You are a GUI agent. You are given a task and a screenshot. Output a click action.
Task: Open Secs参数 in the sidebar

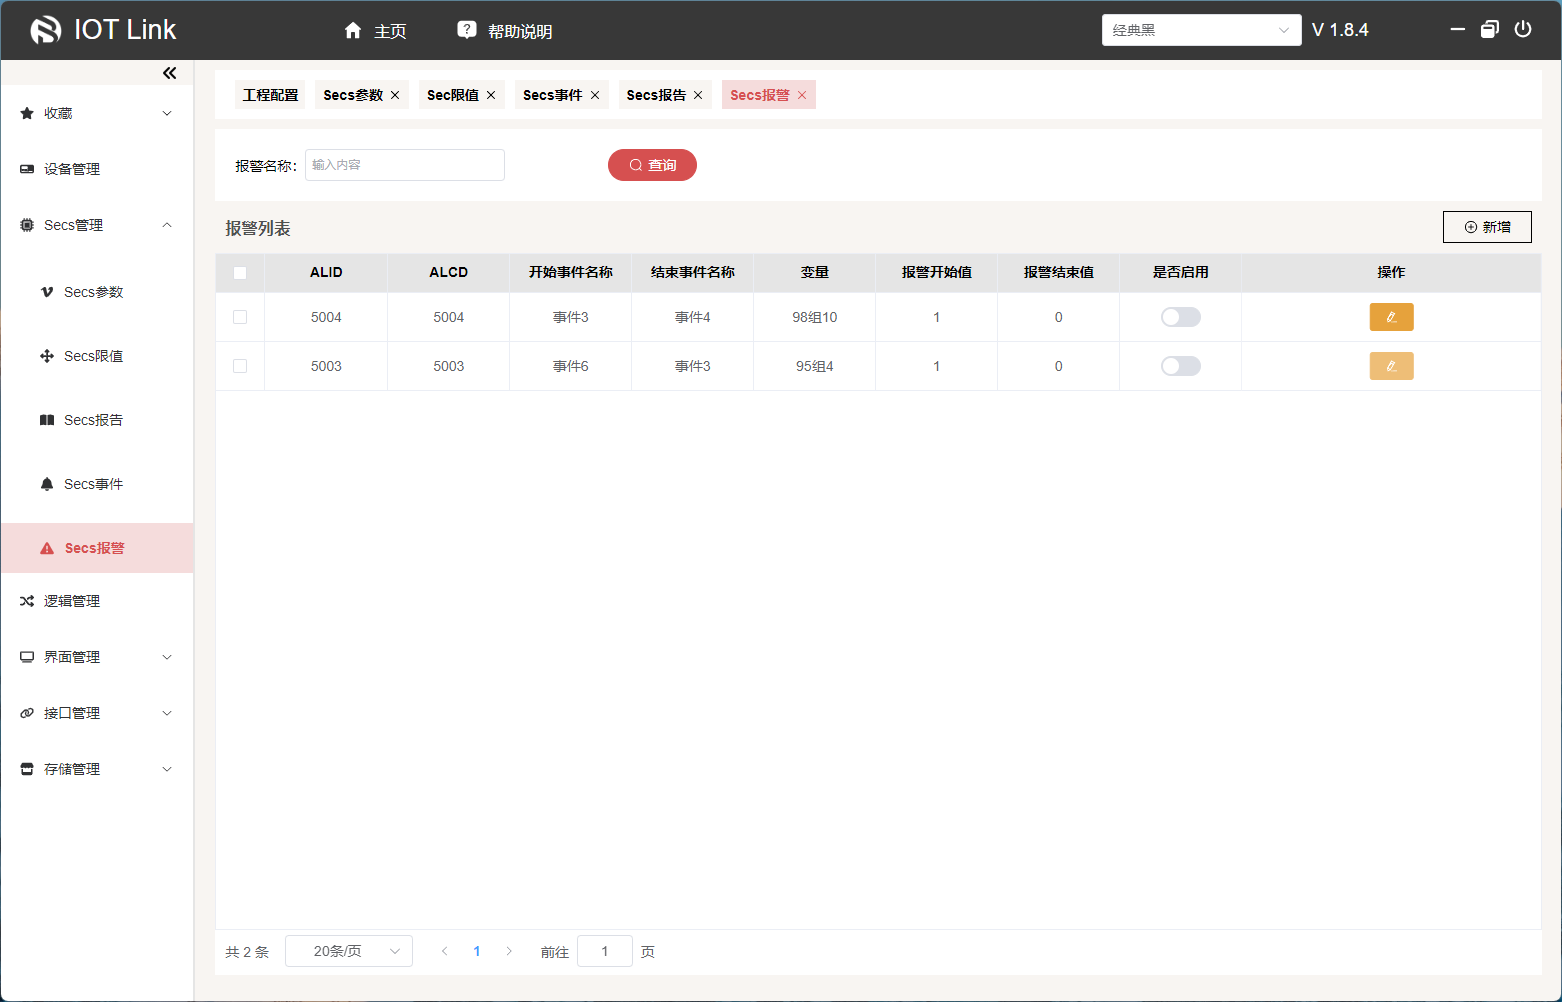click(x=97, y=292)
